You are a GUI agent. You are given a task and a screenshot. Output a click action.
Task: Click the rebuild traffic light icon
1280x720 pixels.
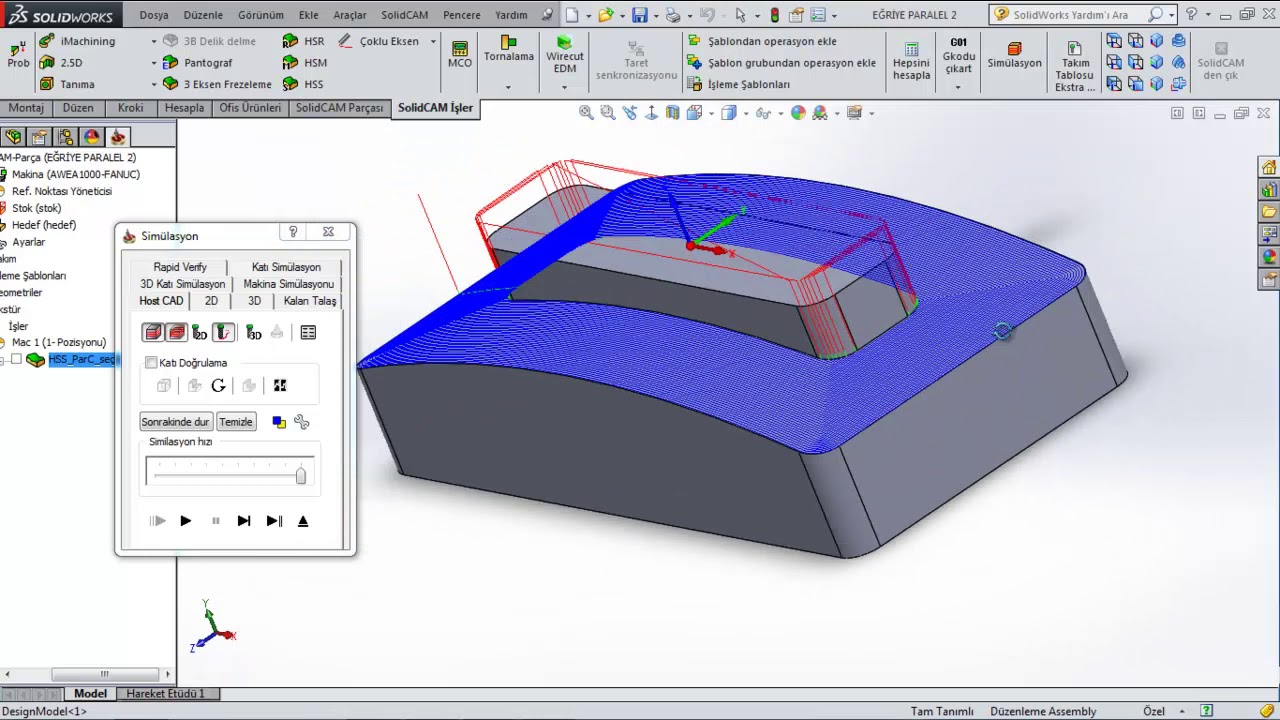tap(774, 15)
